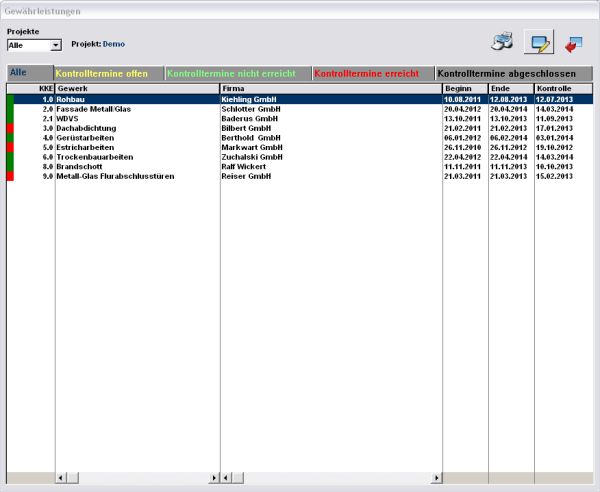Click the edit window pencil icon
The height and width of the screenshot is (492, 600).
[540, 42]
